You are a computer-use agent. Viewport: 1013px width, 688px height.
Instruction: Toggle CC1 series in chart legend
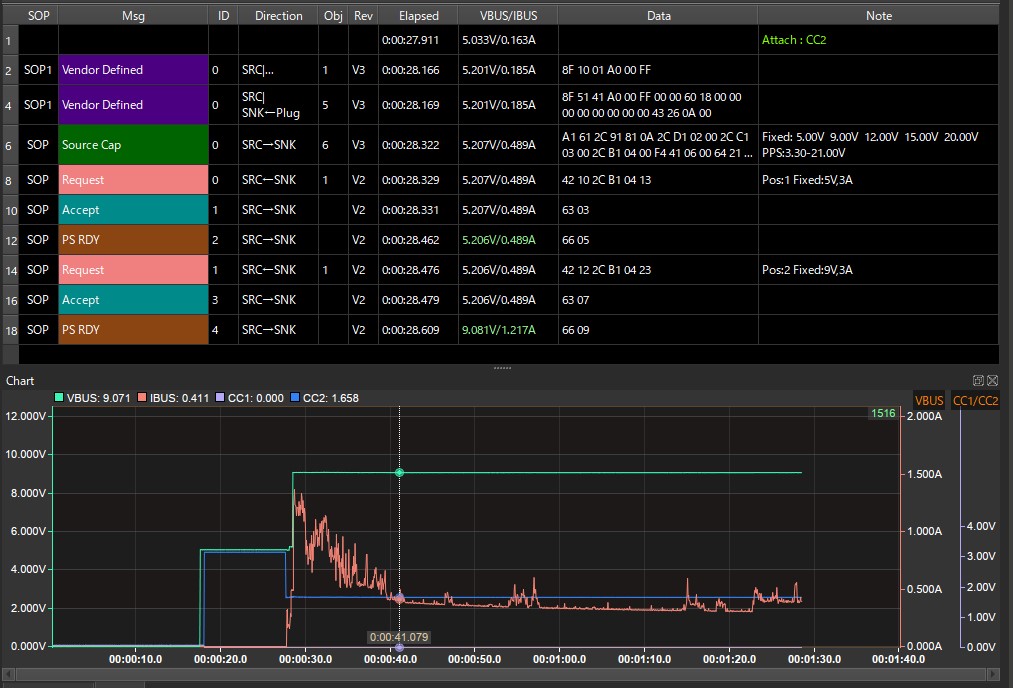(249, 398)
